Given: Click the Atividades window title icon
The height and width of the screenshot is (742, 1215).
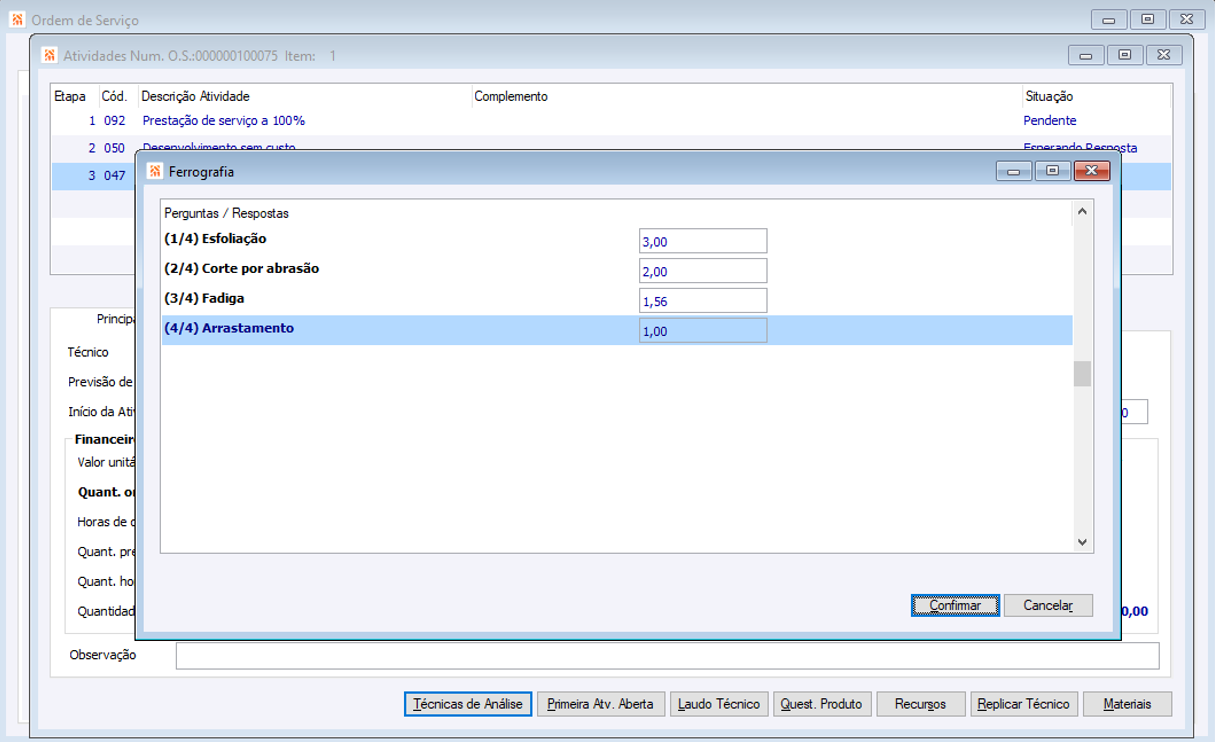Looking at the screenshot, I should tap(49, 55).
